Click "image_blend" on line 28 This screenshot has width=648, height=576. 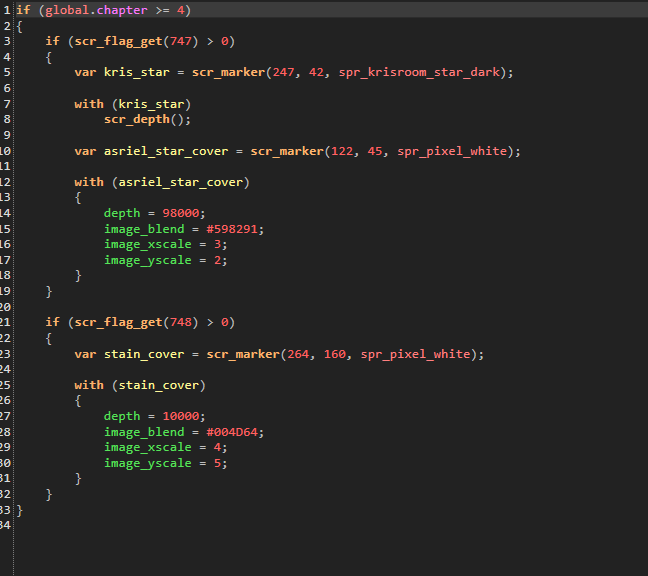(x=144, y=432)
